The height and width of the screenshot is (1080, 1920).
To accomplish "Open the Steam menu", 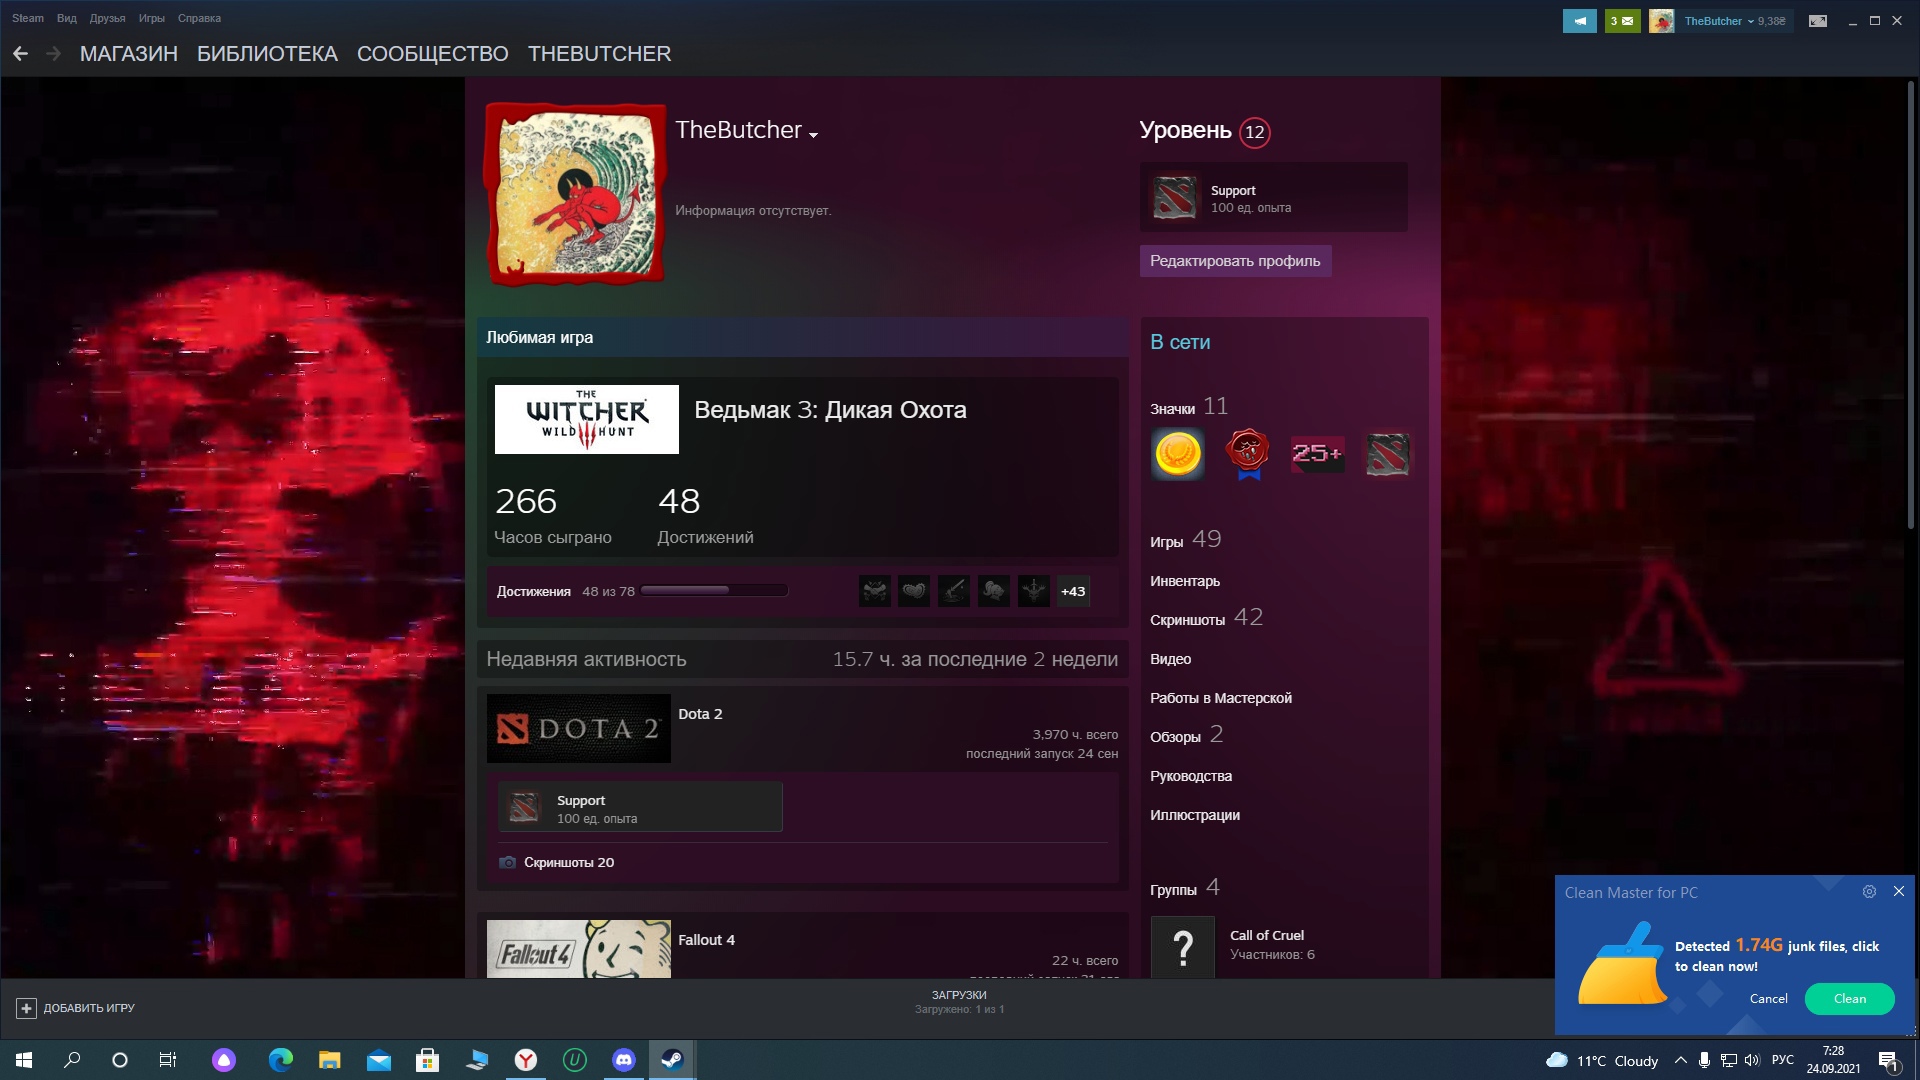I will tap(27, 18).
